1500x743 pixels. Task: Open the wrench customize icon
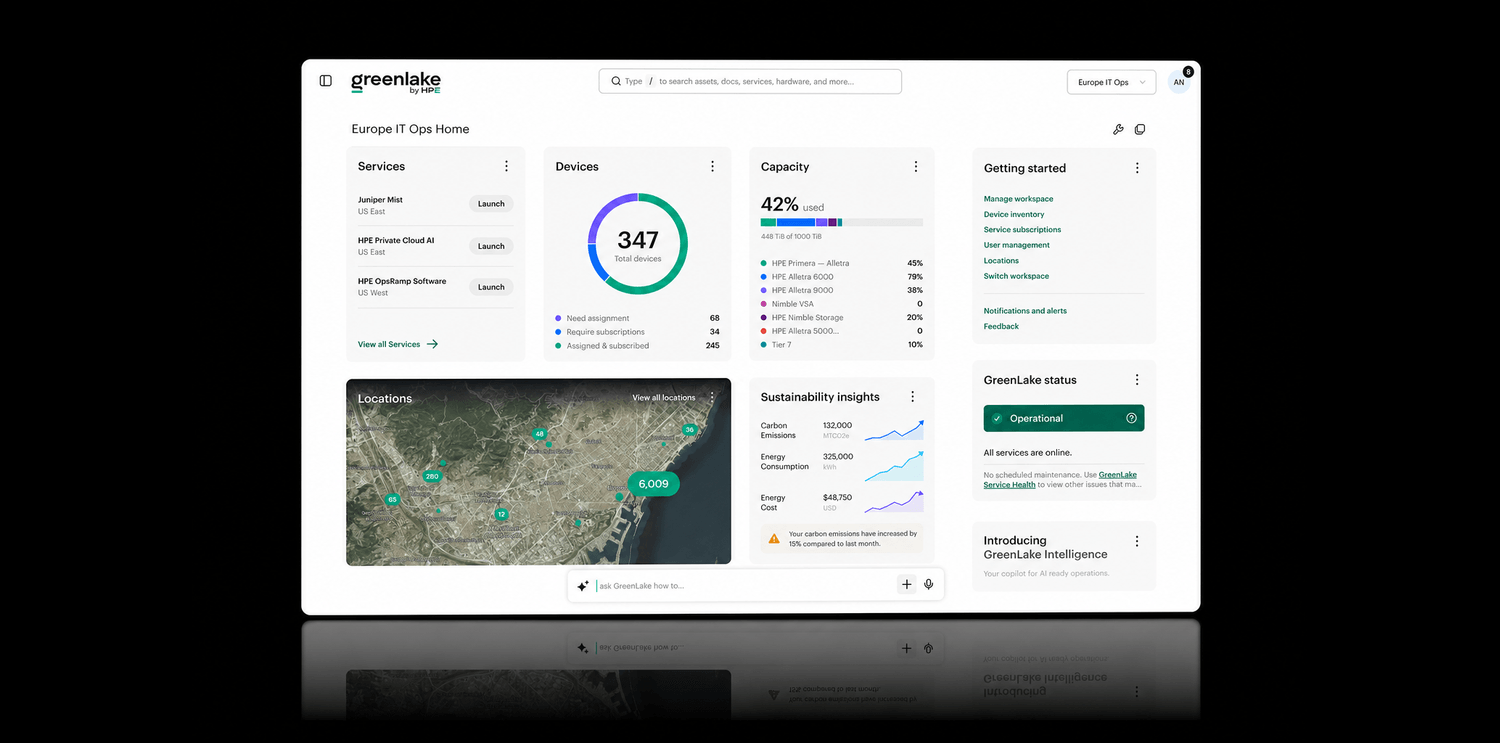(1118, 129)
